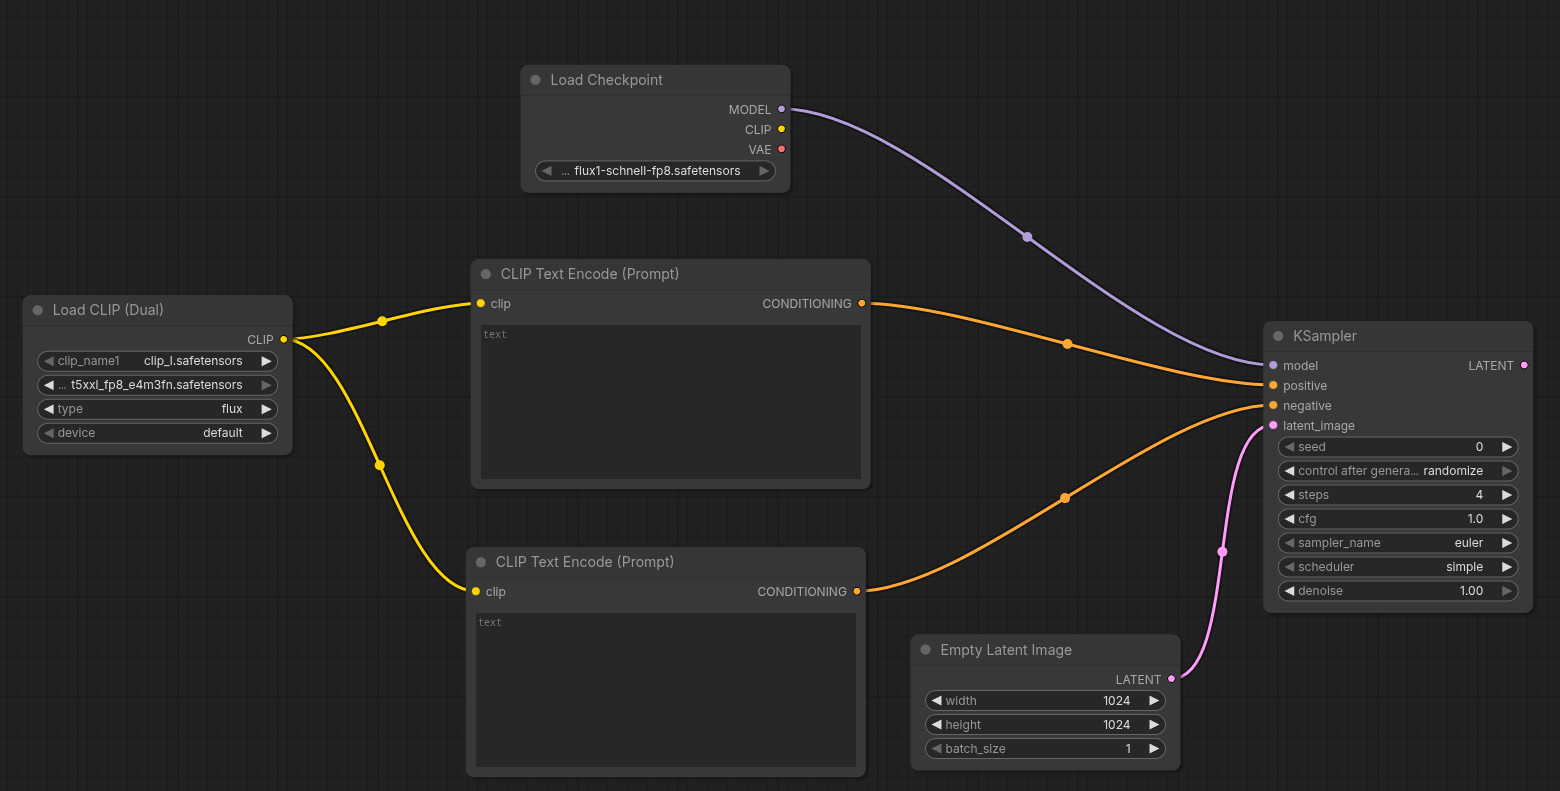Increase batch_size with the right arrow
Image resolution: width=1560 pixels, height=791 pixels.
pos(1154,749)
